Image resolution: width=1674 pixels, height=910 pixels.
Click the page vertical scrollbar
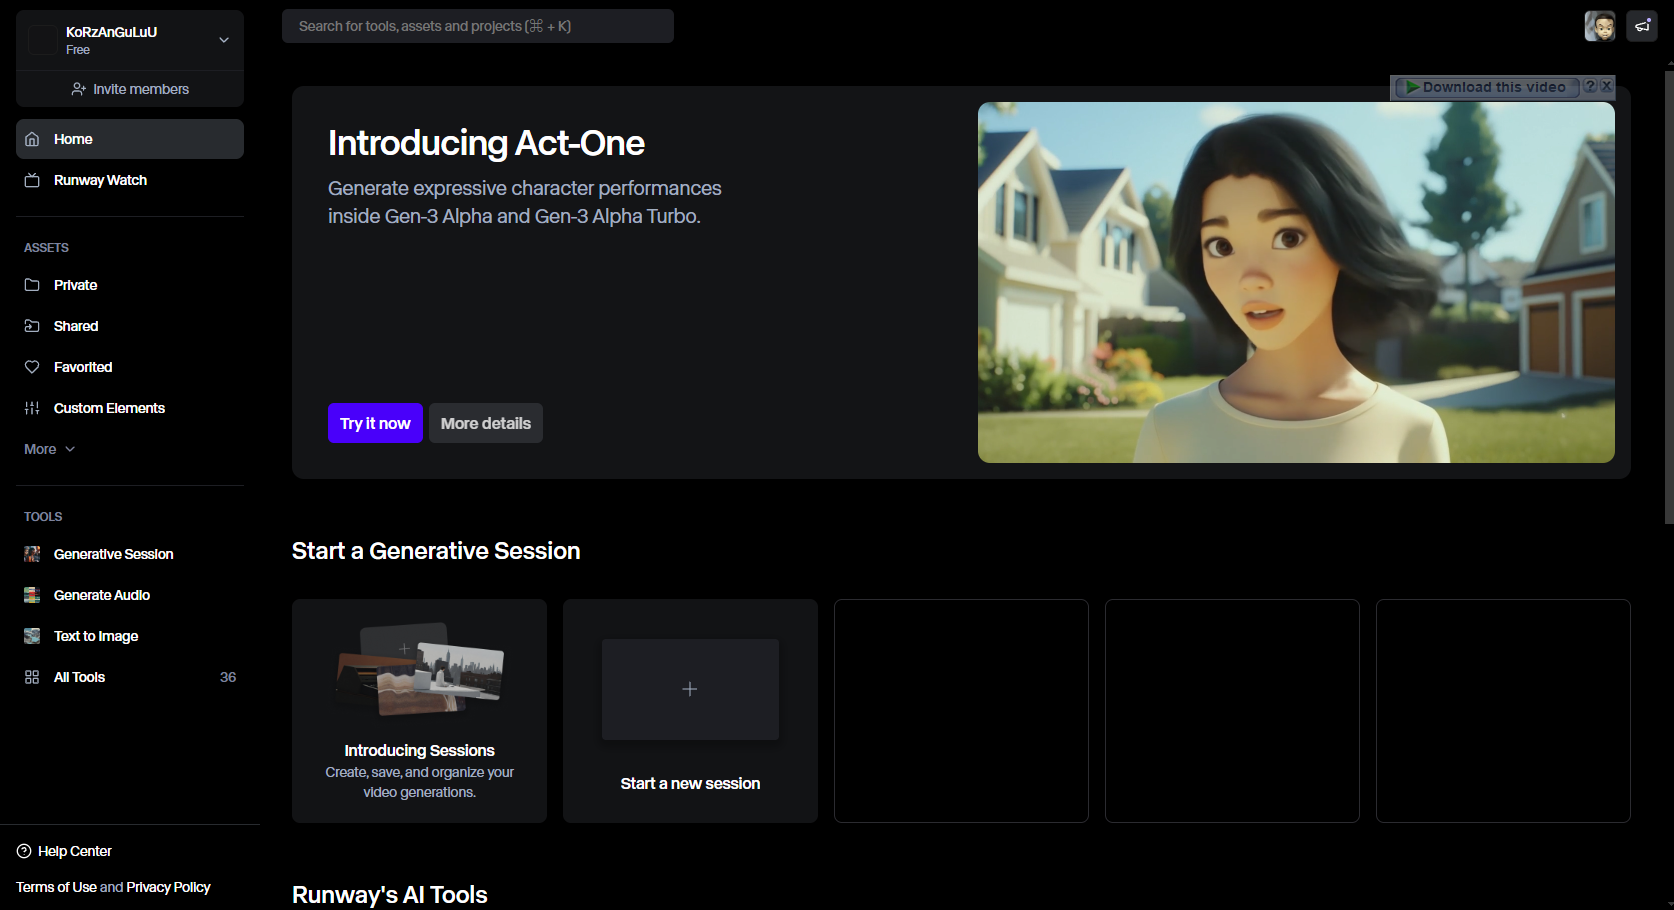(1669, 295)
